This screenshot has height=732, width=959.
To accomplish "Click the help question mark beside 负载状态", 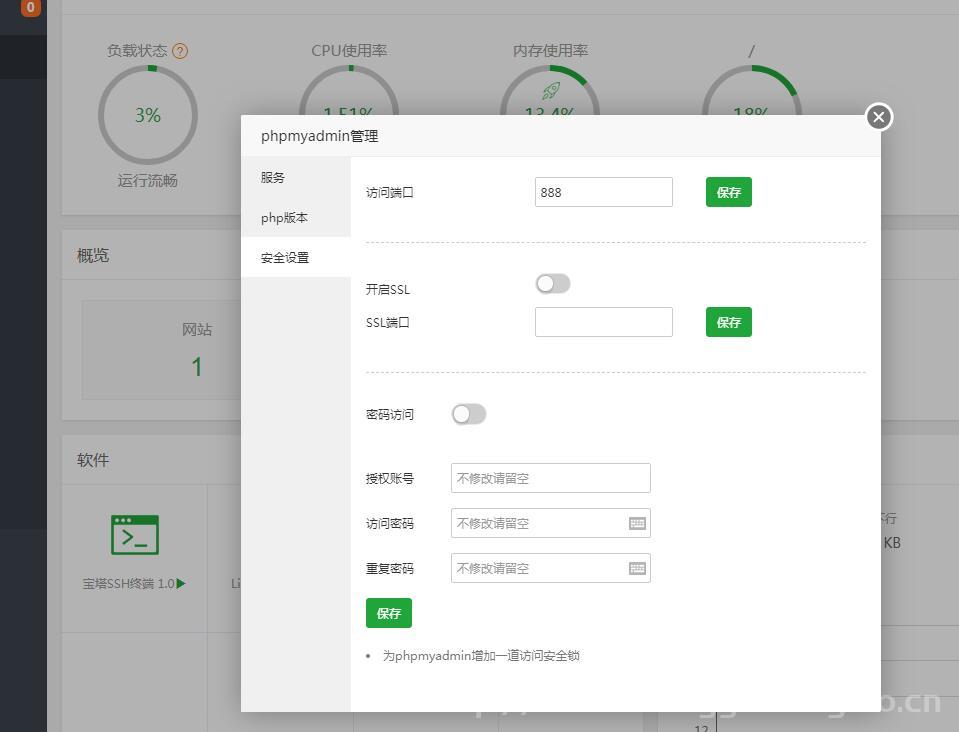I will point(180,50).
